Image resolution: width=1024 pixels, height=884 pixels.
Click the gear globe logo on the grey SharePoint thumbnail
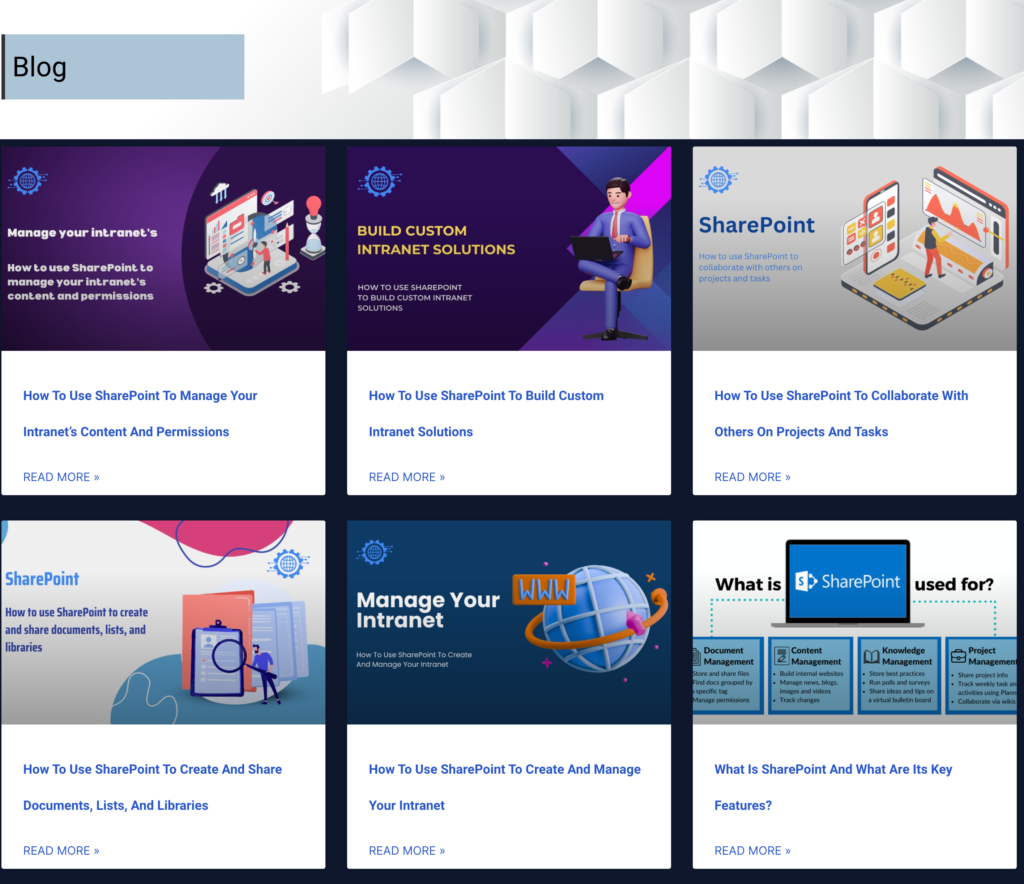pos(718,179)
